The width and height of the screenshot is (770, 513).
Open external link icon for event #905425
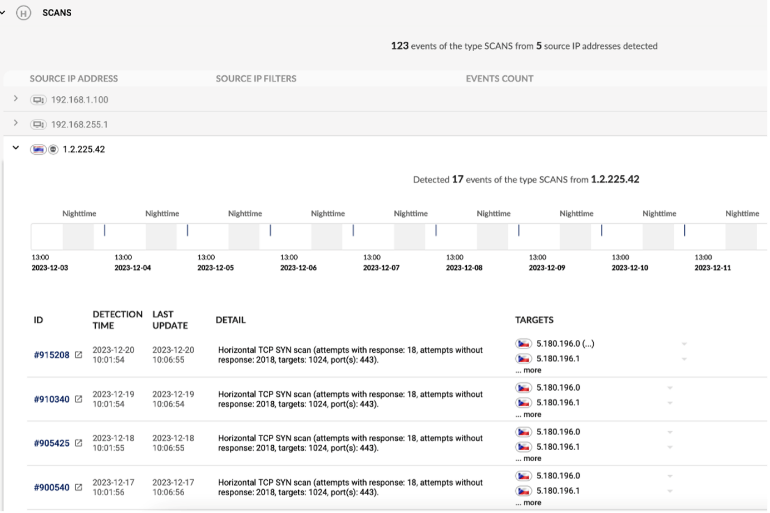(79, 443)
